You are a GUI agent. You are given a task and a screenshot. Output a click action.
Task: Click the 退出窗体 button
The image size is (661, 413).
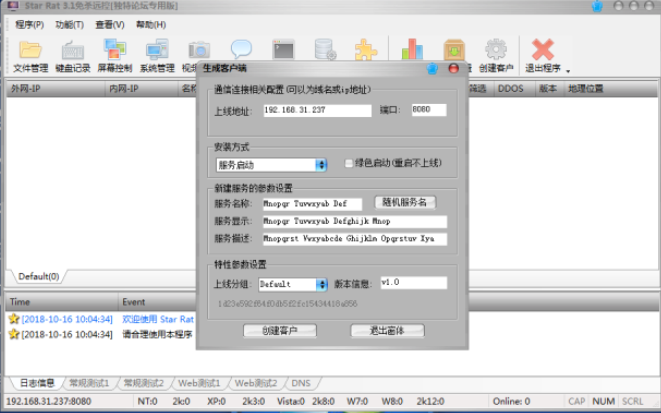(x=387, y=330)
